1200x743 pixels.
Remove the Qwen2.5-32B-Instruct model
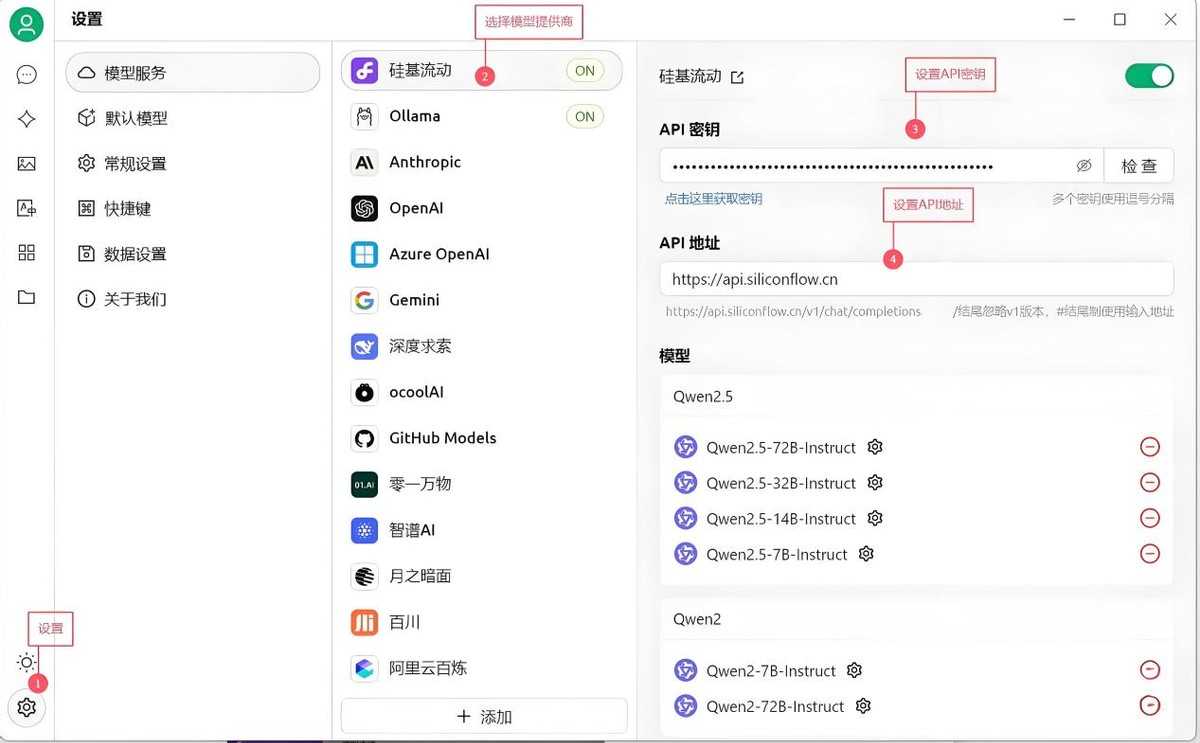(1149, 483)
